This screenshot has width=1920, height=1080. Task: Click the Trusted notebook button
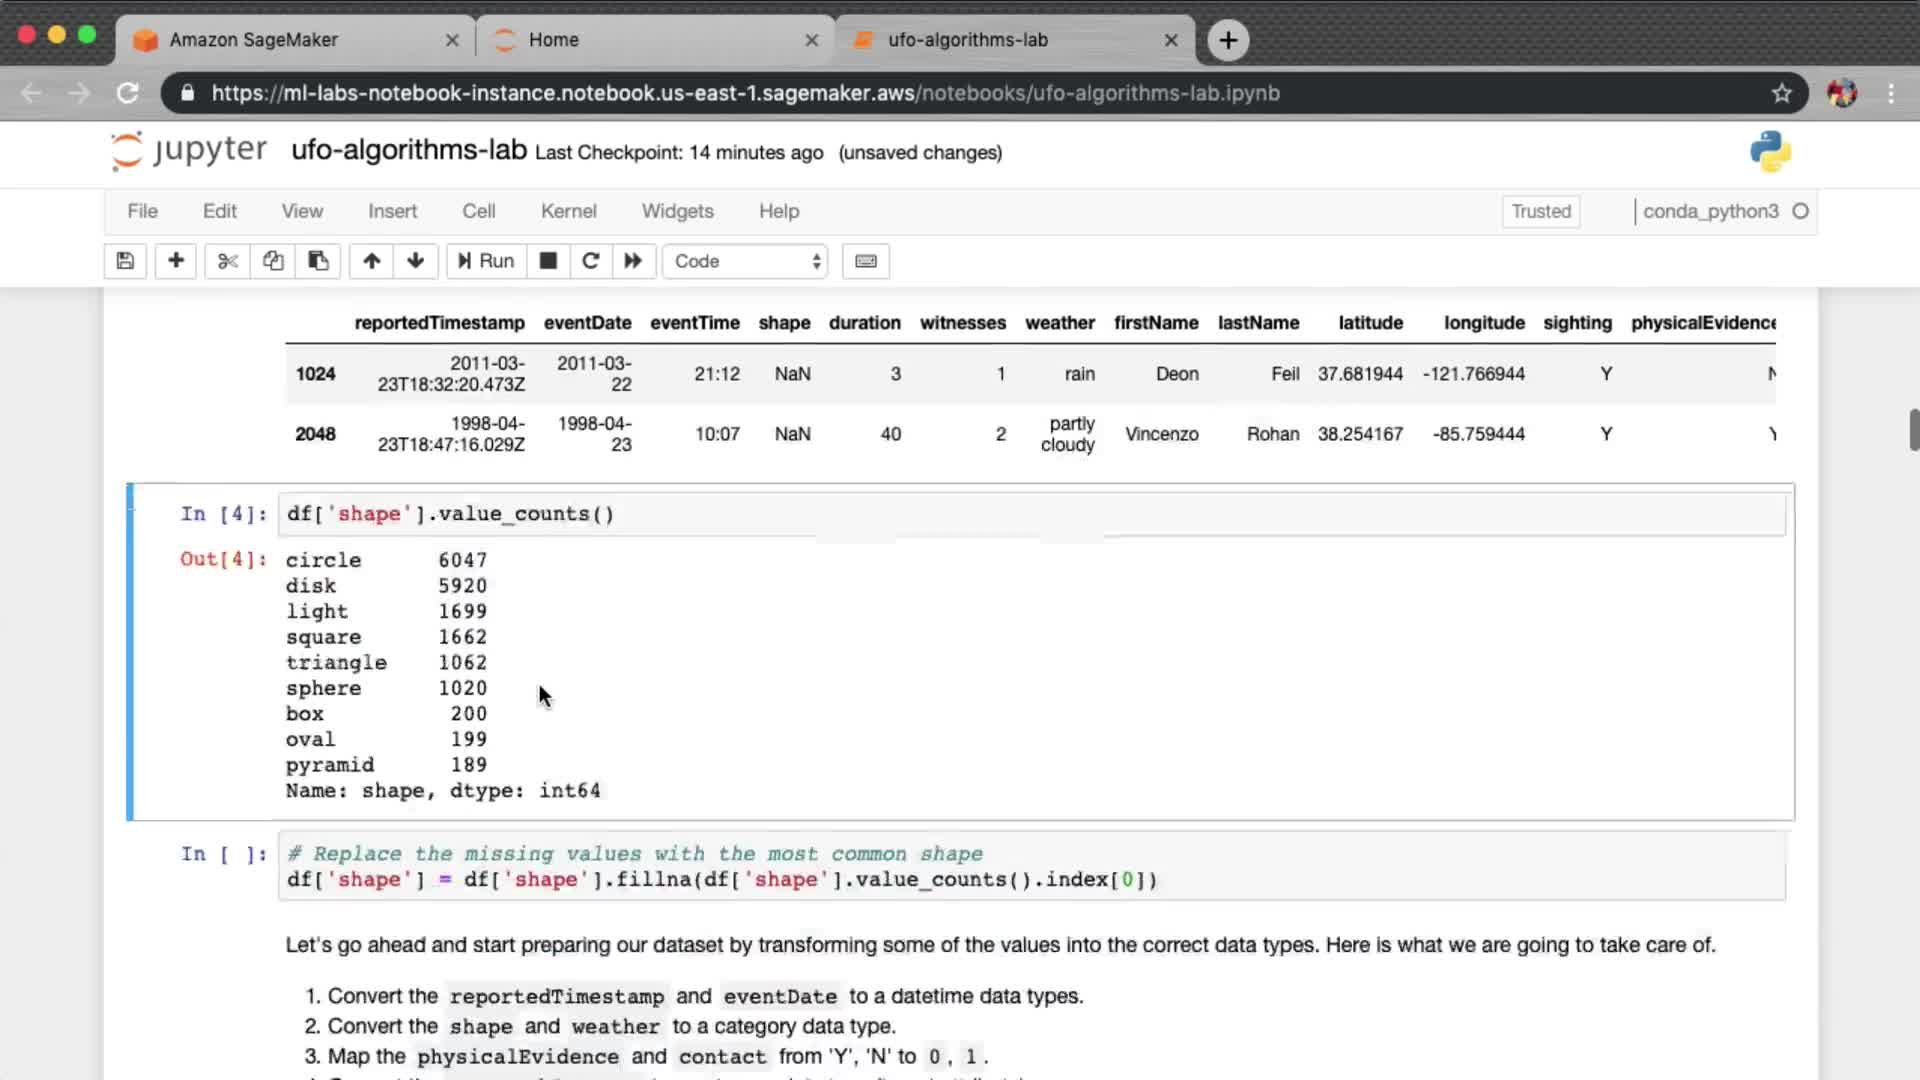tap(1540, 211)
